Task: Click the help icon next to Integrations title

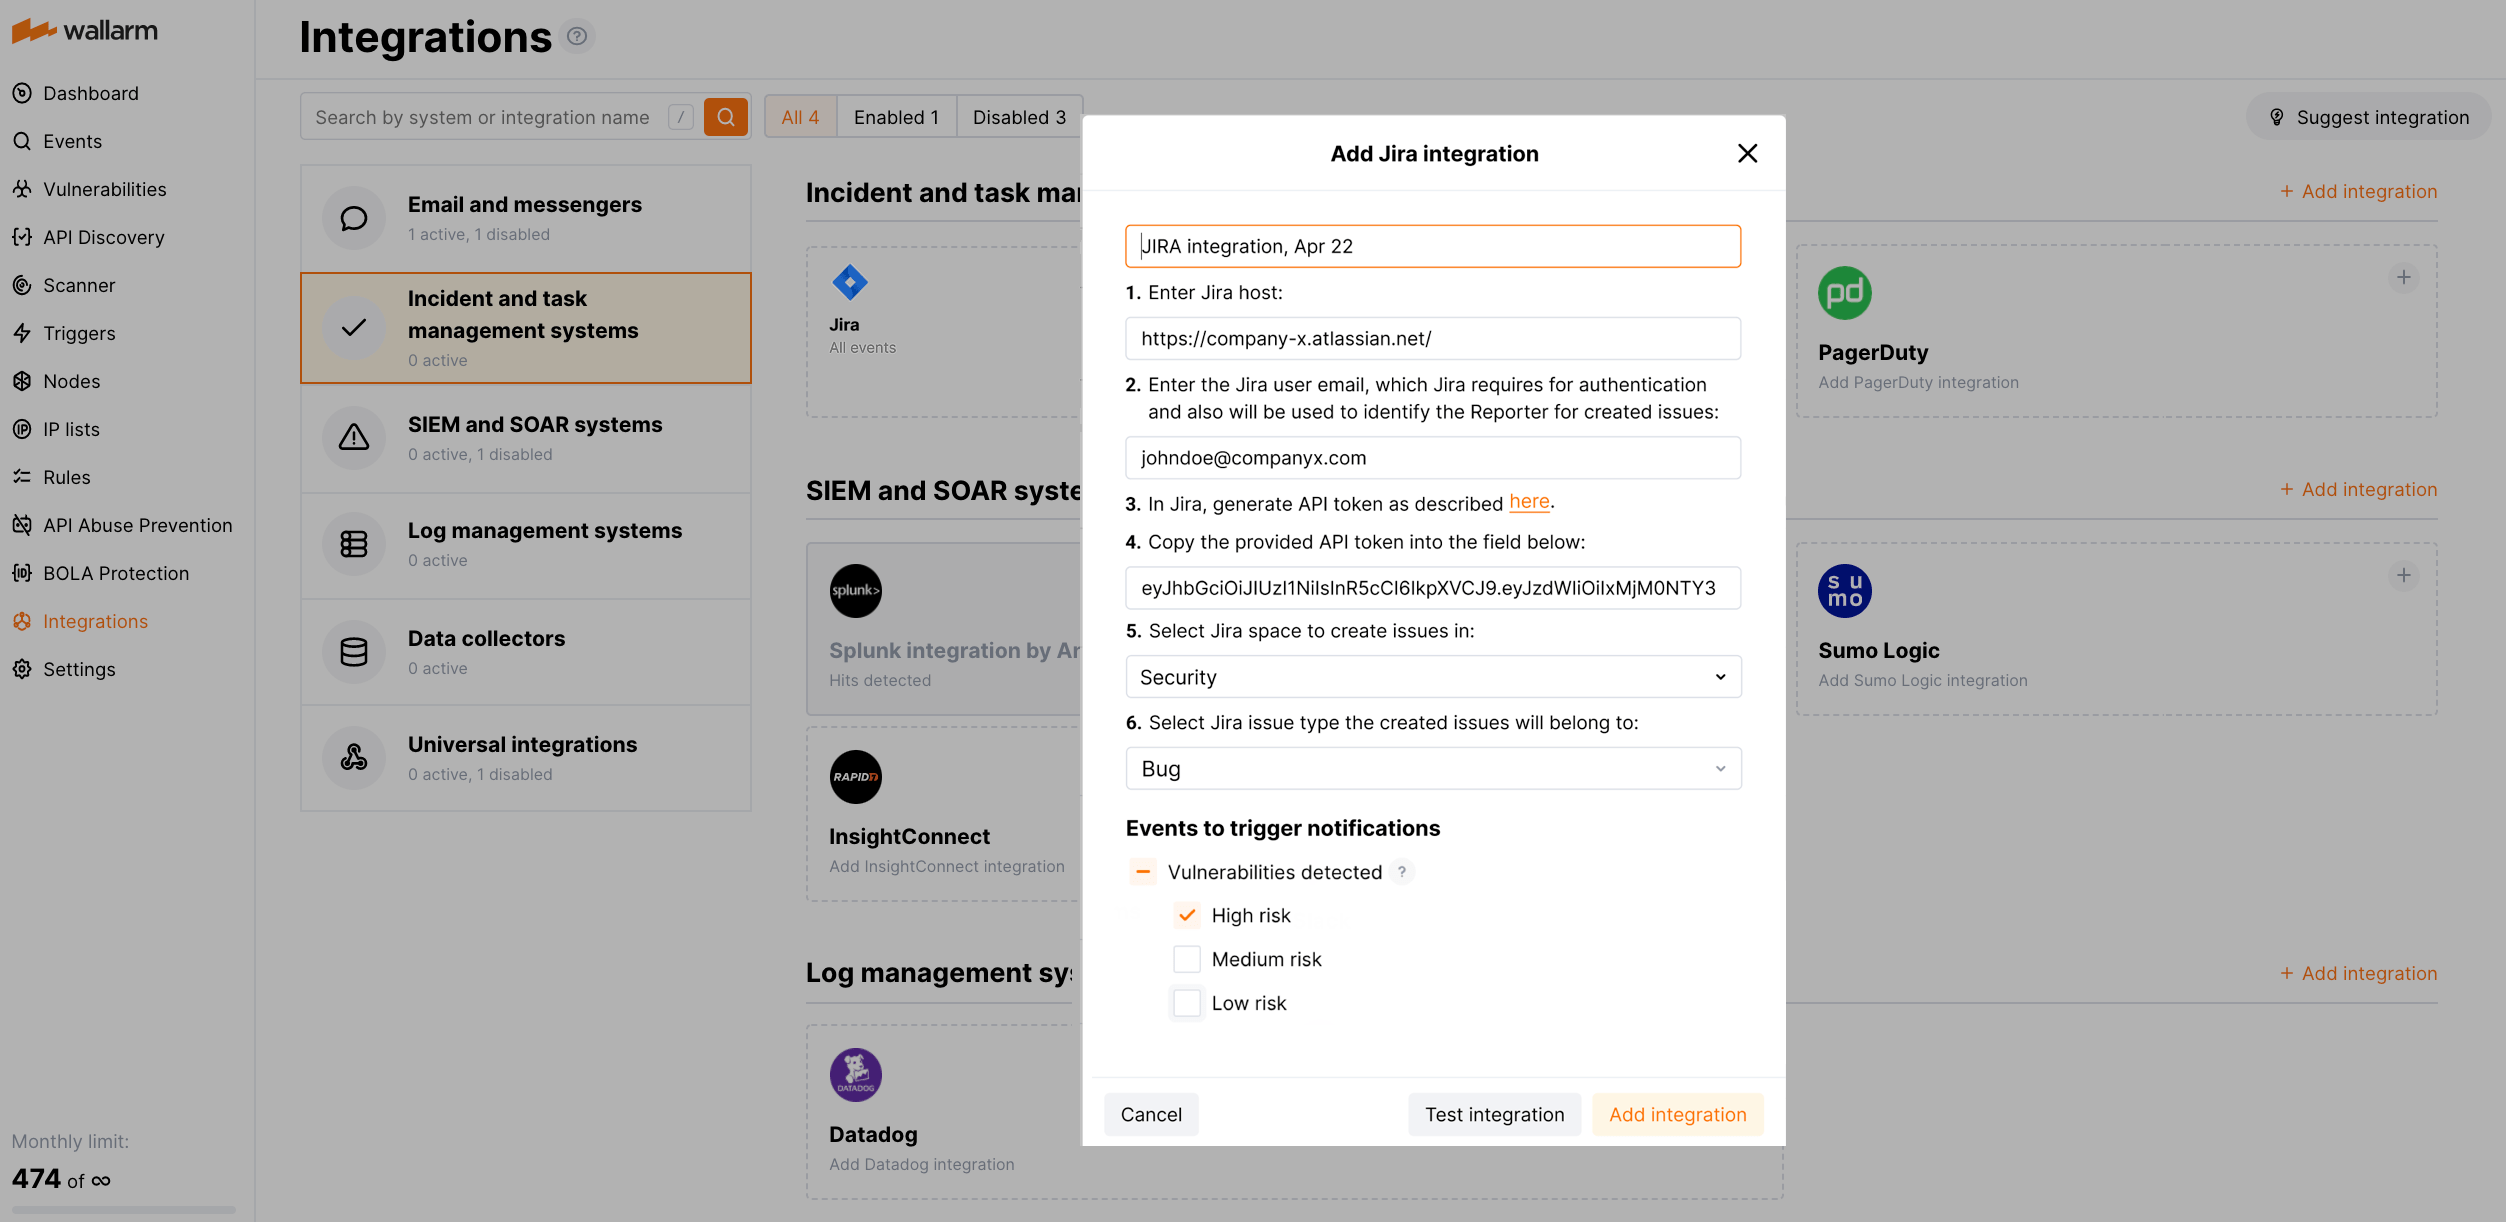Action: [577, 37]
